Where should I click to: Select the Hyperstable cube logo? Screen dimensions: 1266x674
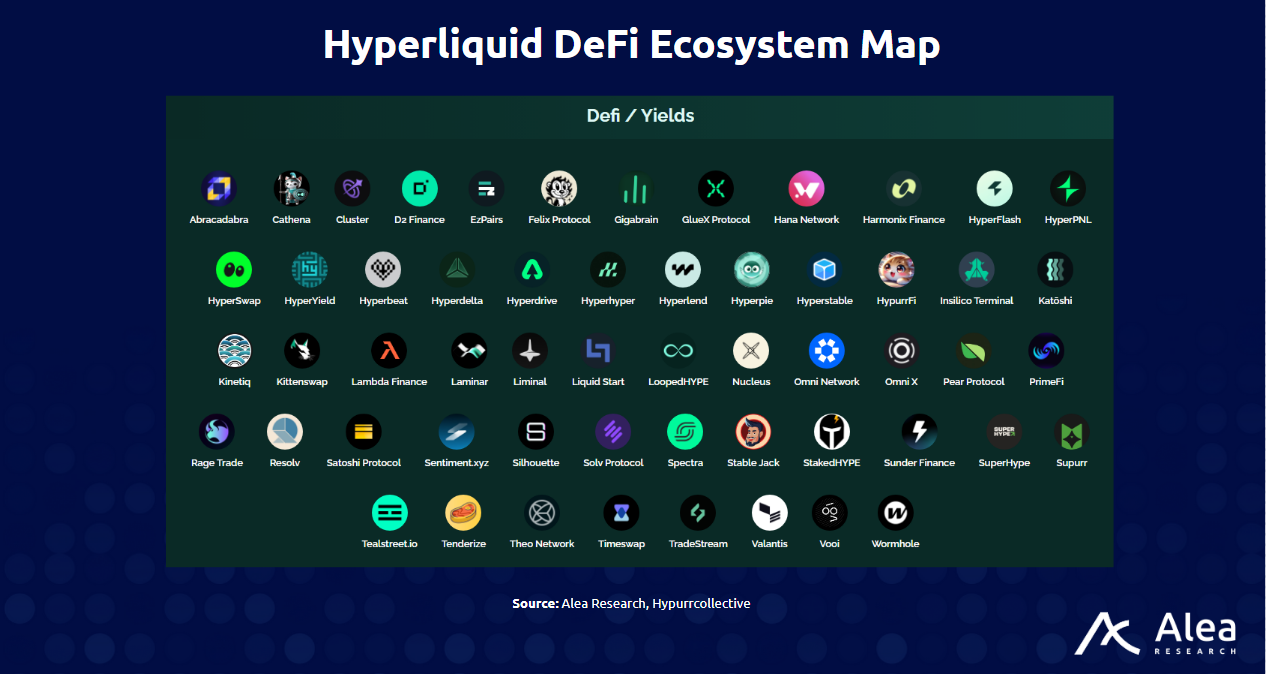pyautogui.click(x=824, y=268)
